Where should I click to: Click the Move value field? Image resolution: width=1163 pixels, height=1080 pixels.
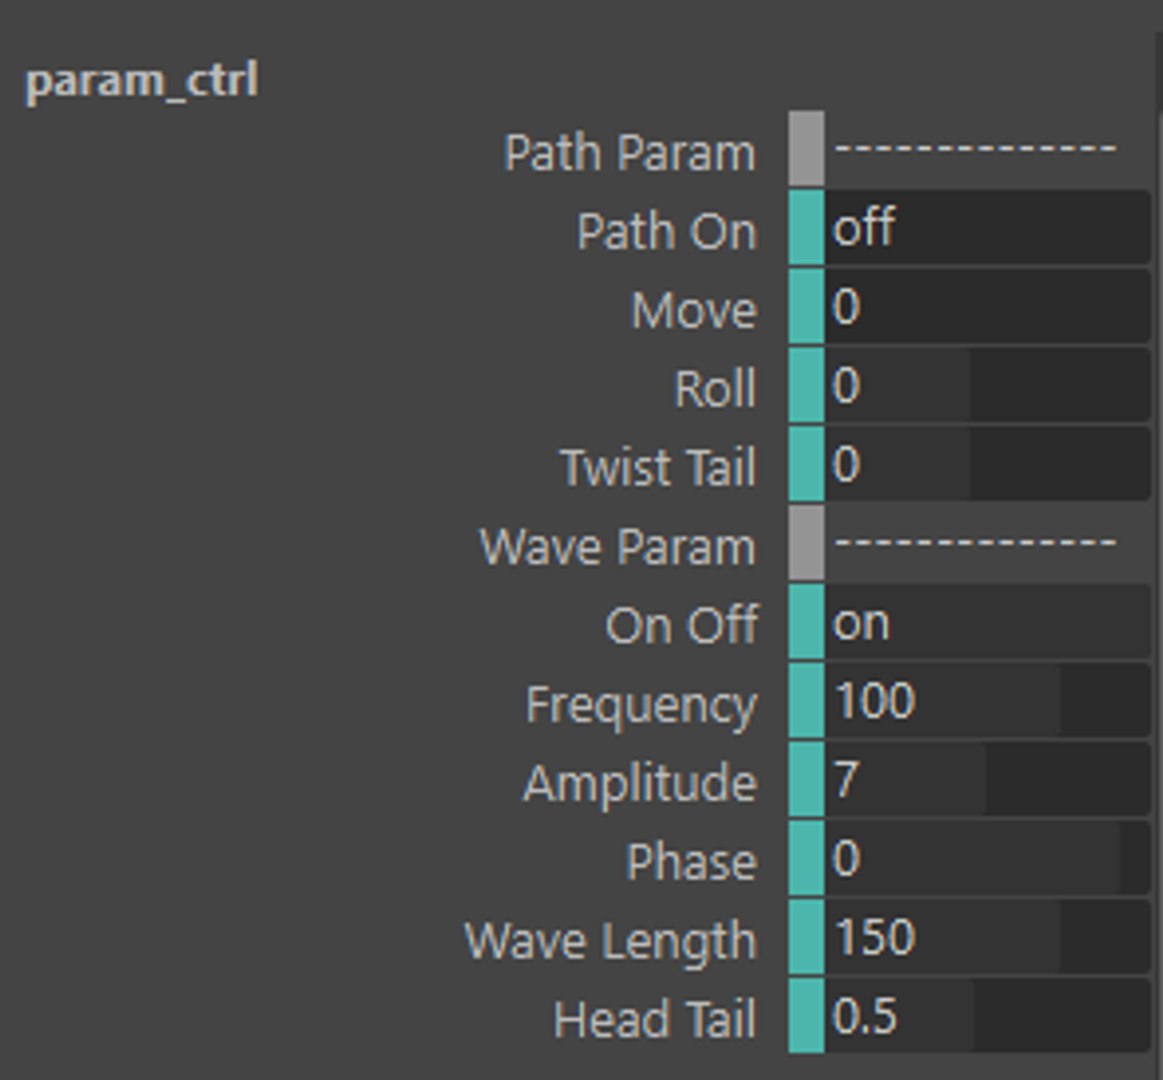coord(986,307)
